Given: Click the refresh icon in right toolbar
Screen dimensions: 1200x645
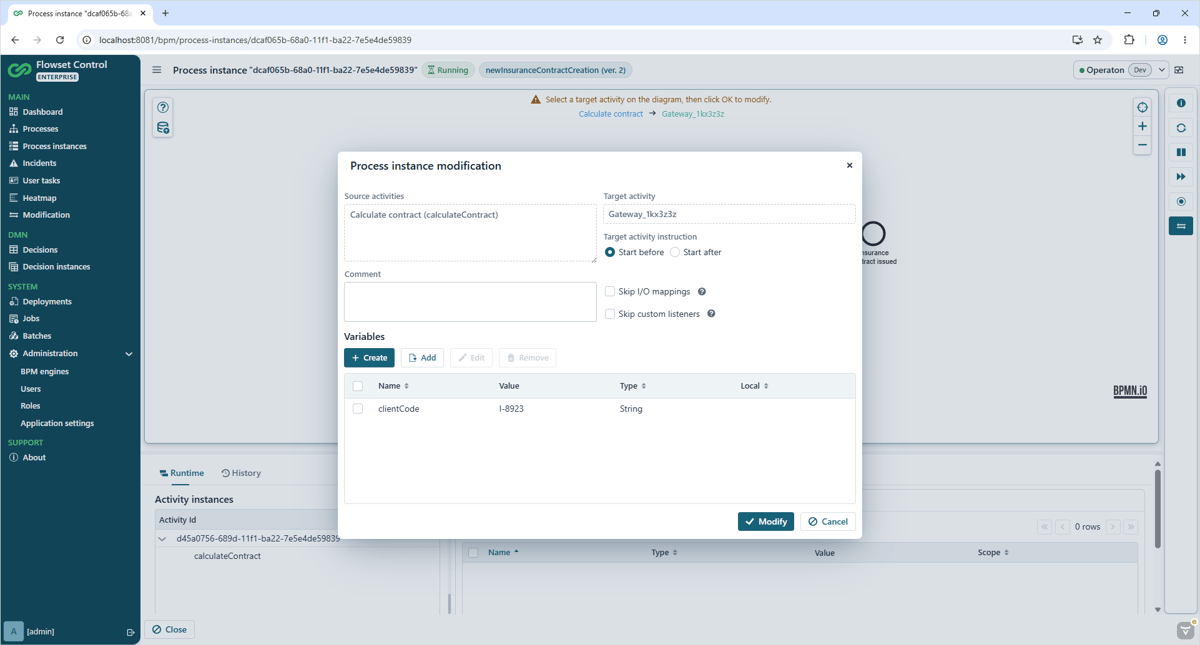Looking at the screenshot, I should tap(1181, 128).
